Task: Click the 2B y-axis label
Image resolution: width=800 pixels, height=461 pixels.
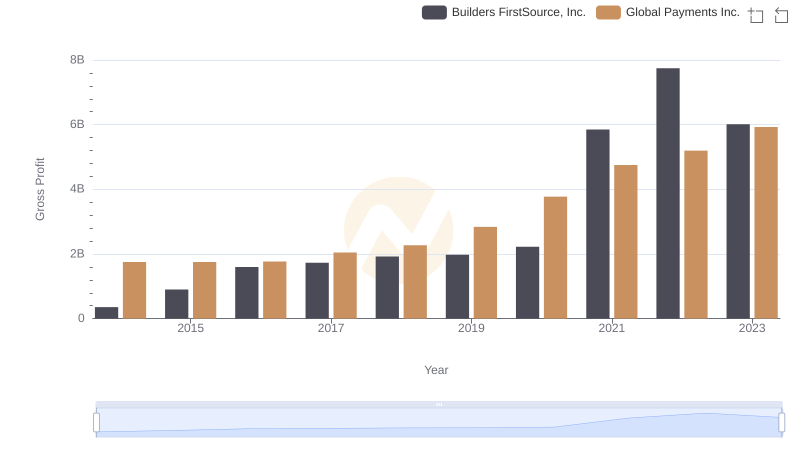Action: pos(77,254)
